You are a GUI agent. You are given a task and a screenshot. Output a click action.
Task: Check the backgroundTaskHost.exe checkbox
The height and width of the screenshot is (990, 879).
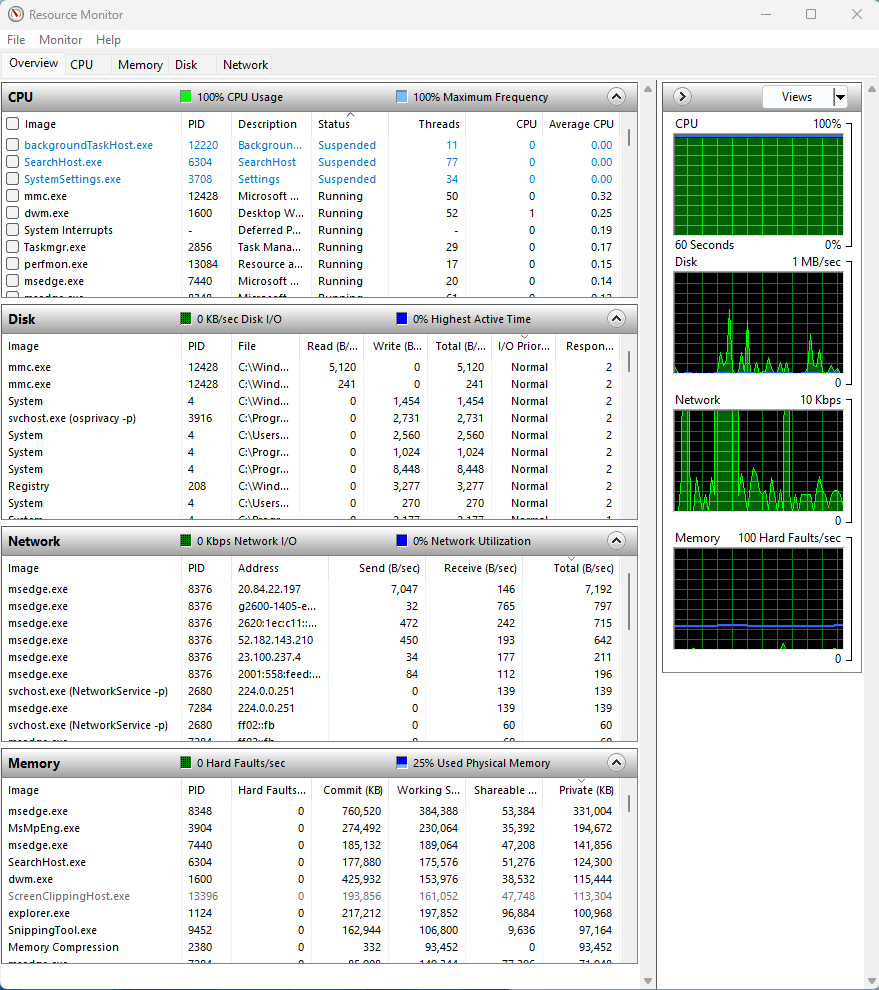point(13,145)
